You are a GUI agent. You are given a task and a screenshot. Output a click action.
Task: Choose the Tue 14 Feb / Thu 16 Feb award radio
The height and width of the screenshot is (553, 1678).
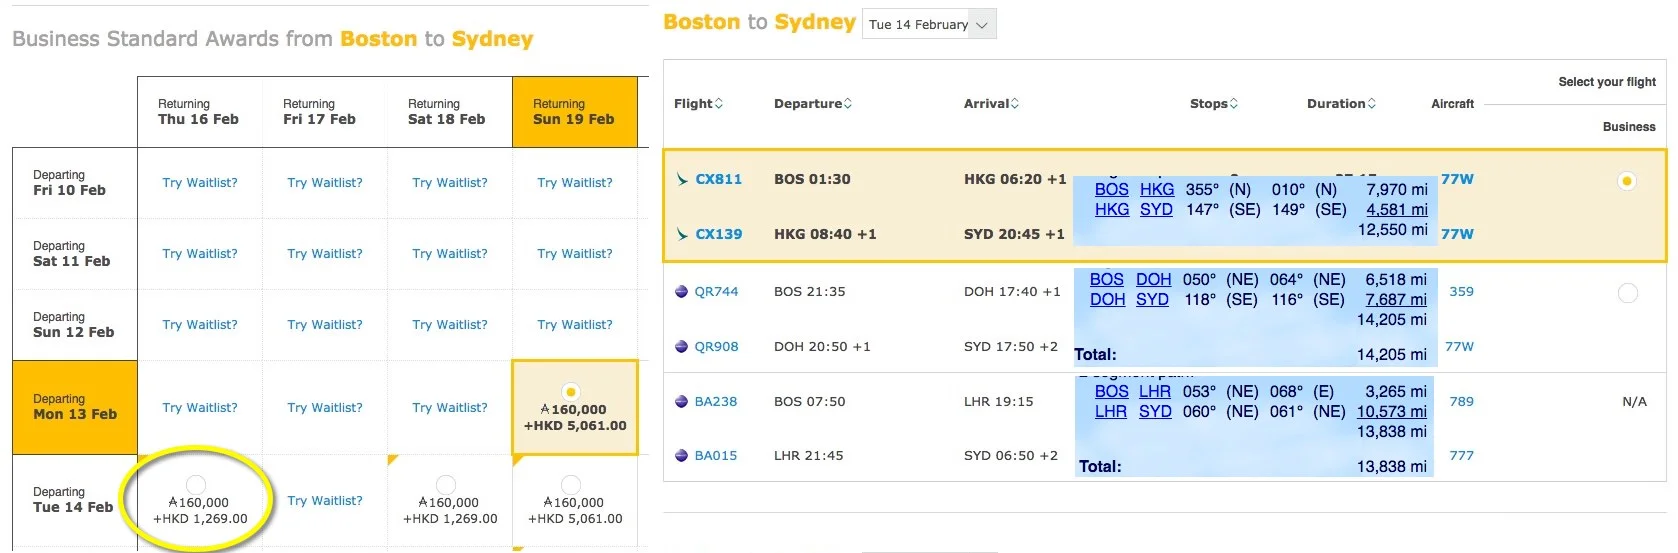coord(197,484)
